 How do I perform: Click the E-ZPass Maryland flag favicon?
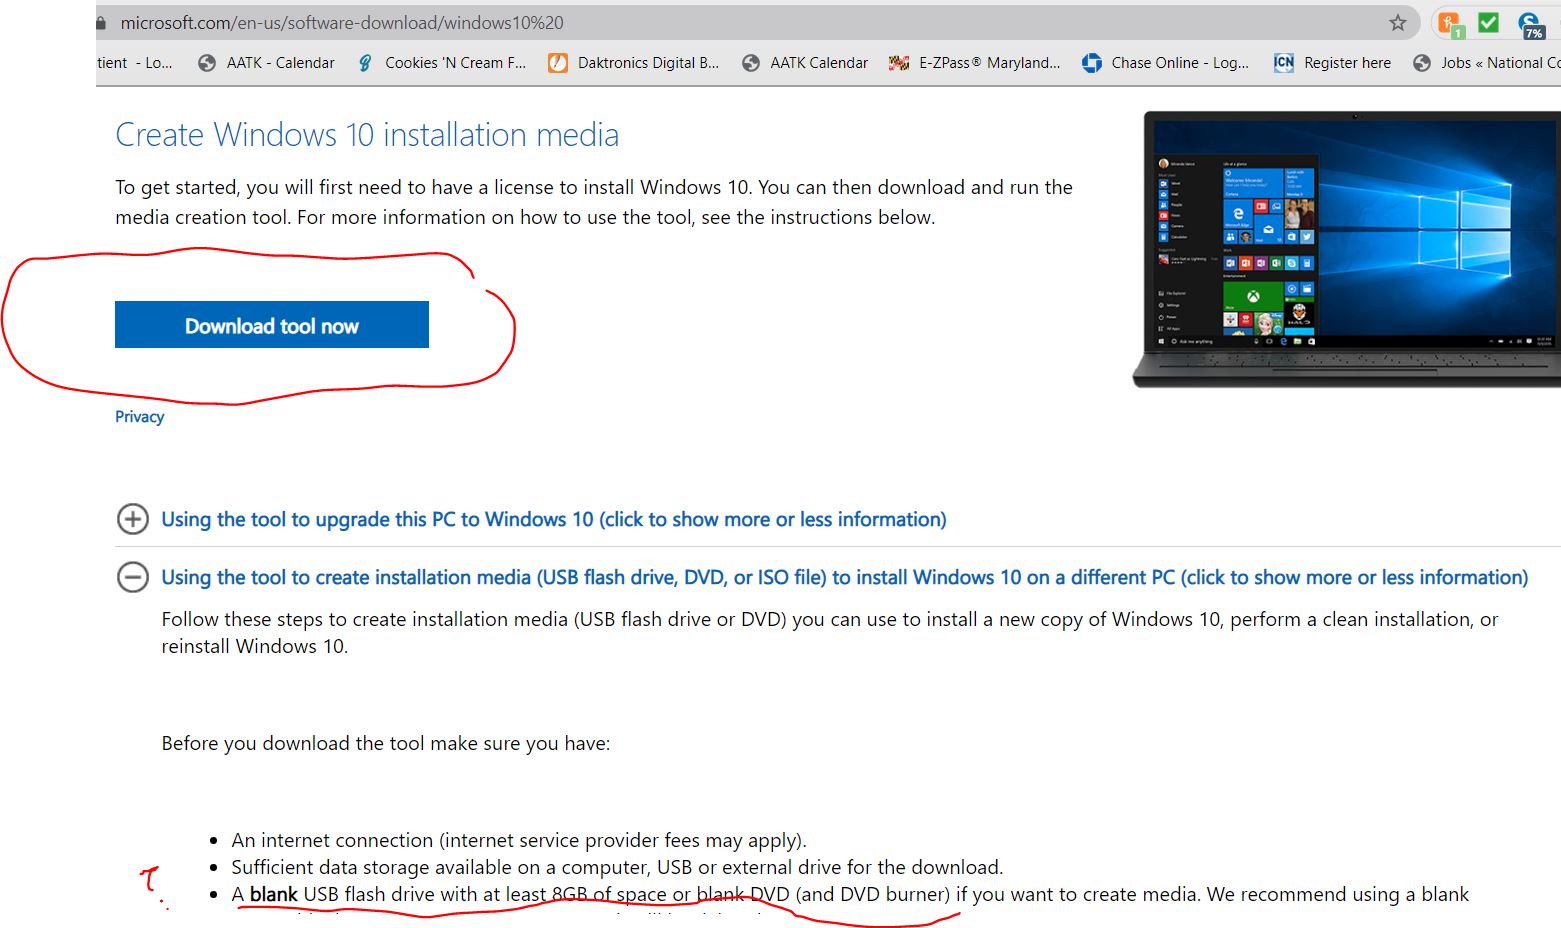coord(899,63)
